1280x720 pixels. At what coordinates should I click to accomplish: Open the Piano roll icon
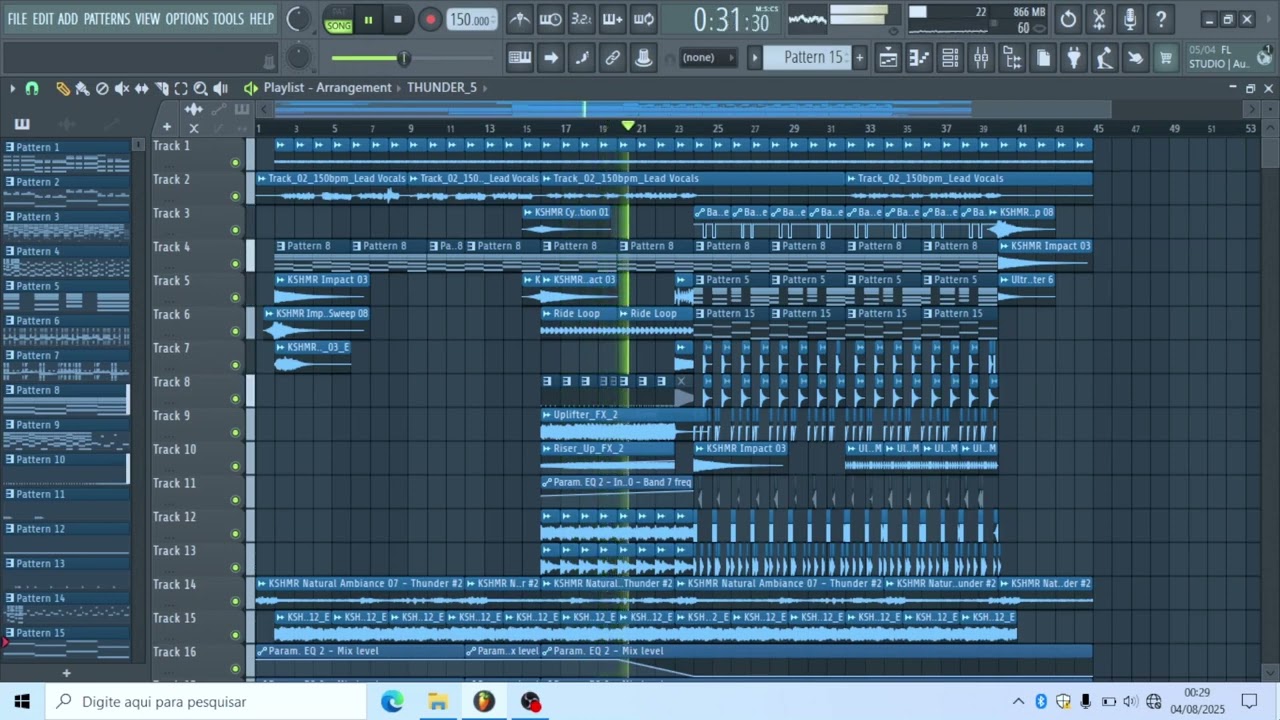[919, 58]
